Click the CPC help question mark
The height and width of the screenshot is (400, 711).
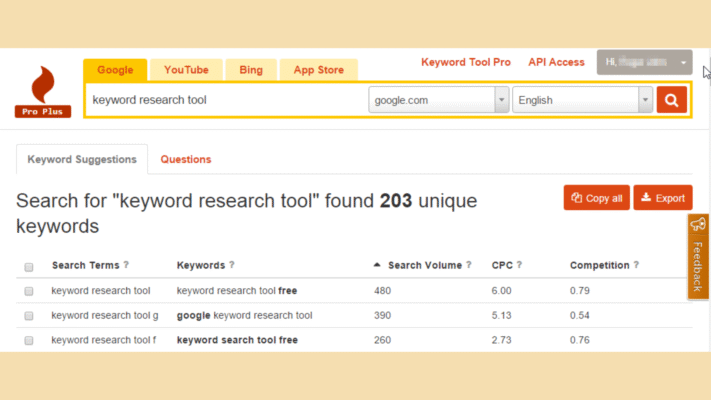pos(519,265)
